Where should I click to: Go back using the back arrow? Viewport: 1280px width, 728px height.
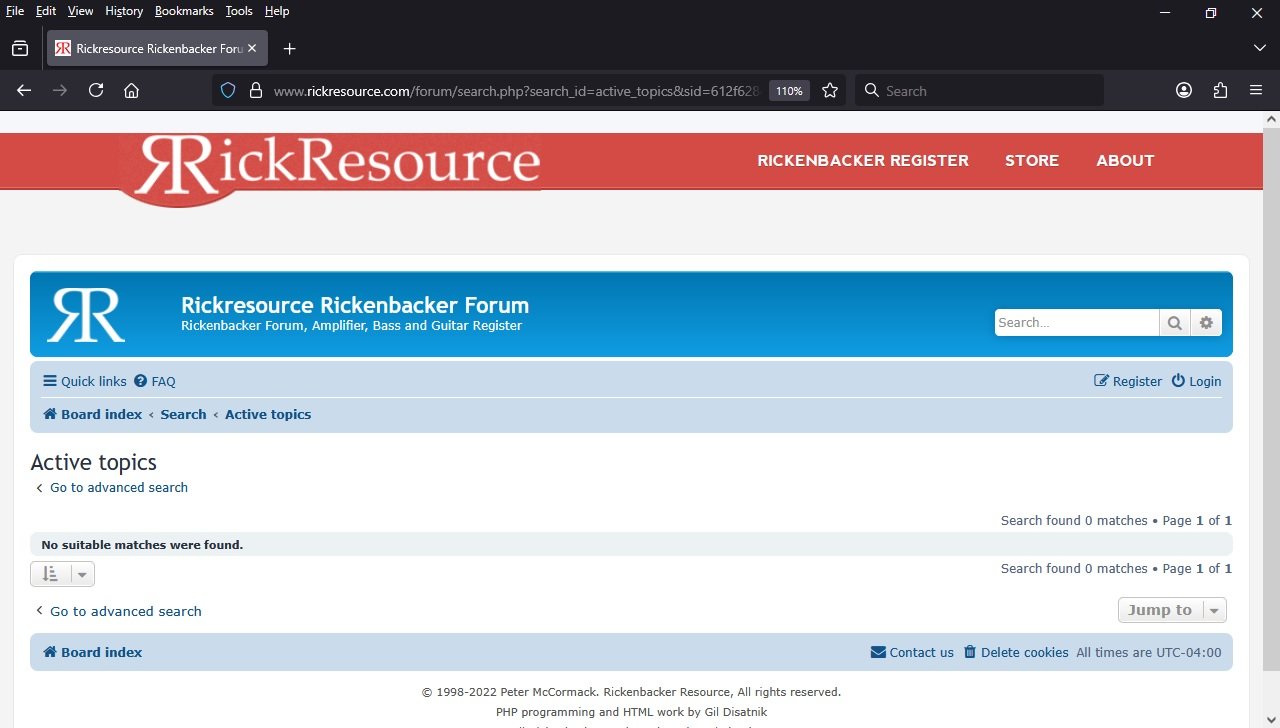pos(24,90)
